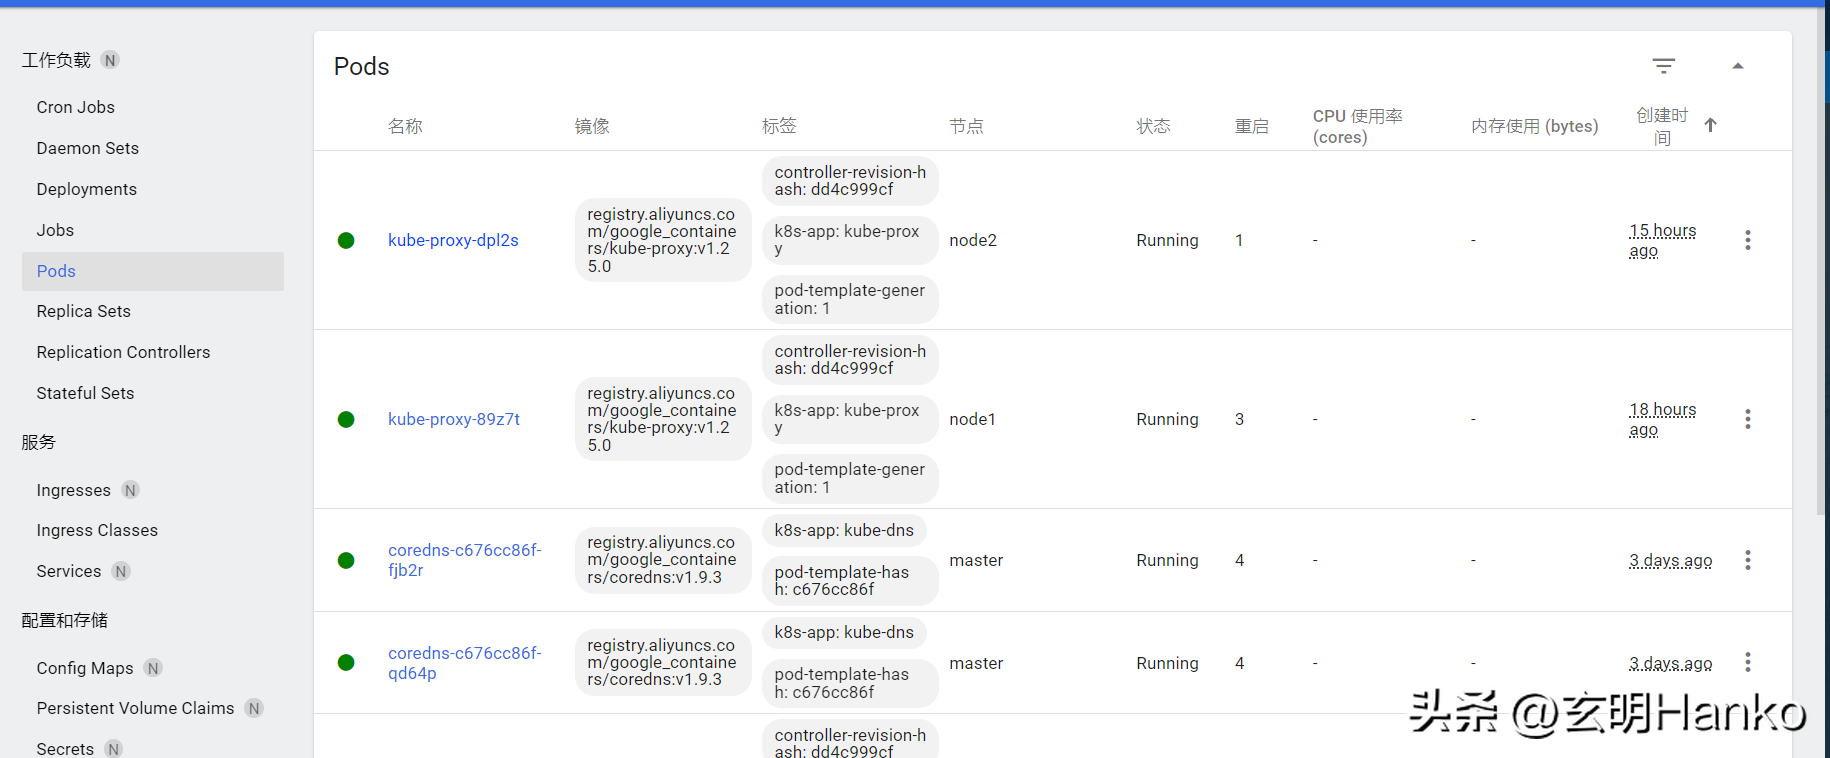Open actions menu for kube-proxy-89z7t

tap(1747, 419)
